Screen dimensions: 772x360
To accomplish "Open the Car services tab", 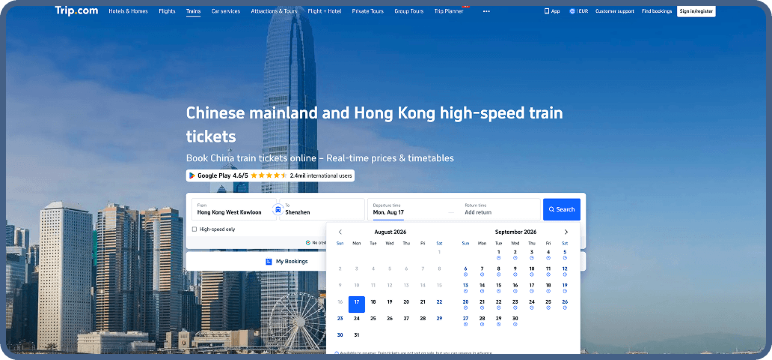I will tap(226, 11).
